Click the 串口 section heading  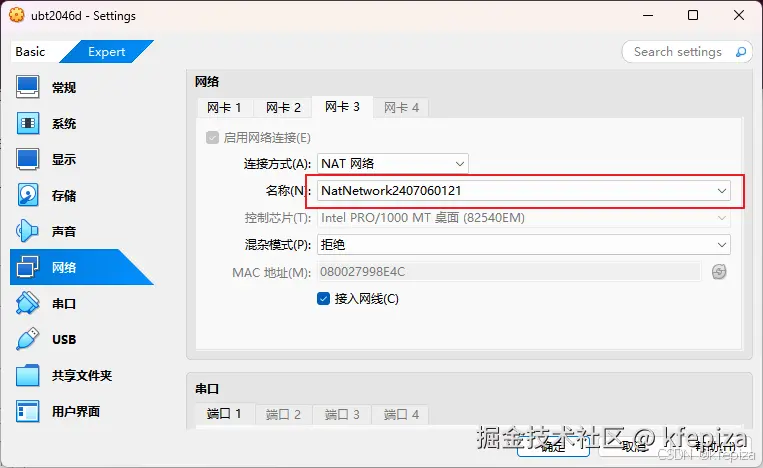tap(207, 388)
